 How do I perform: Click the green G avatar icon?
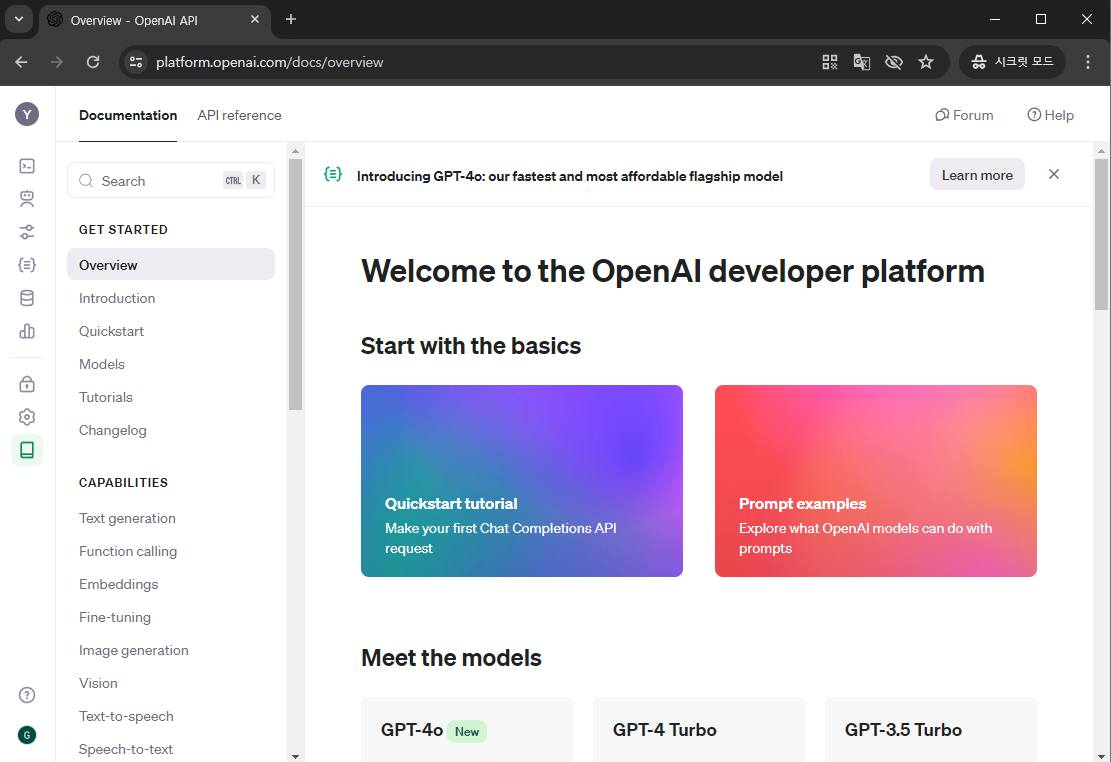coord(27,735)
